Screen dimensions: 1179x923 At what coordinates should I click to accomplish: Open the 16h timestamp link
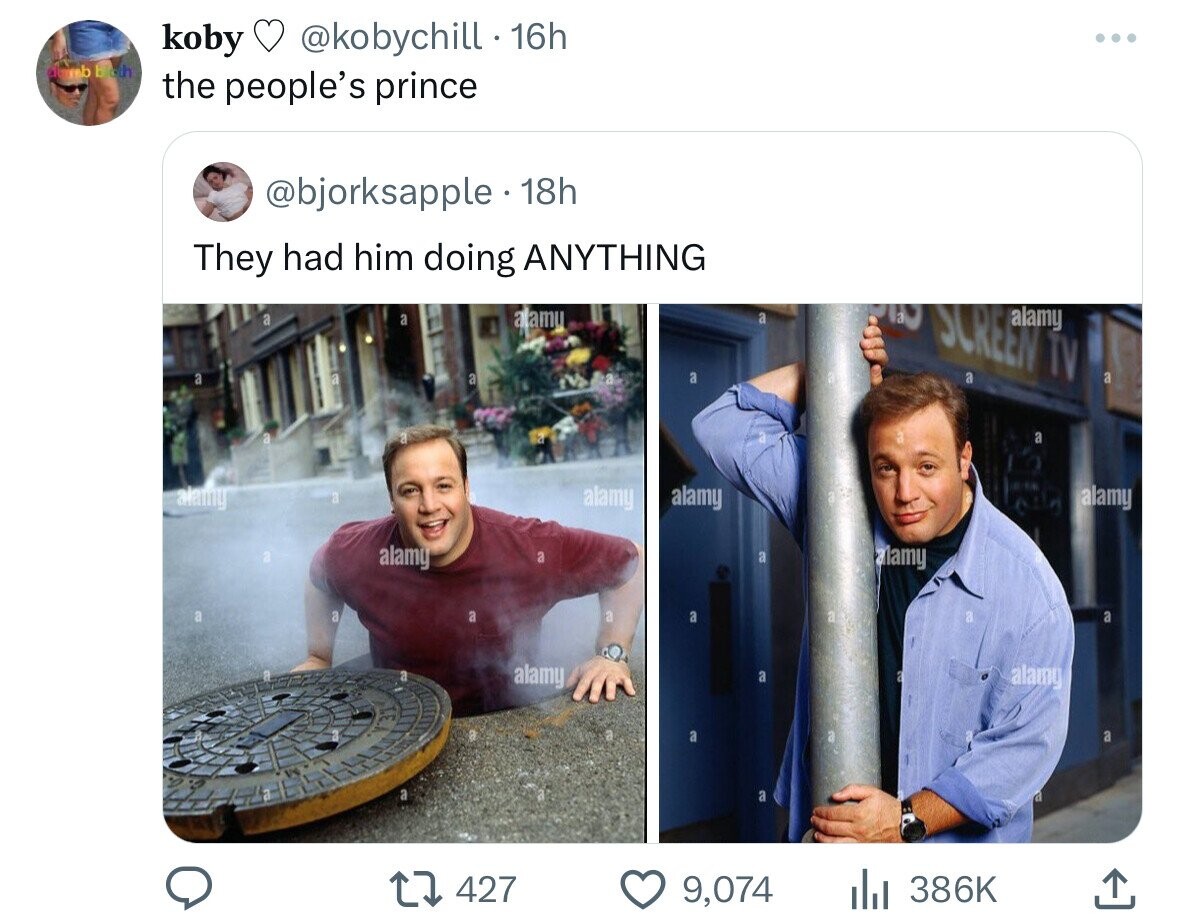coord(538,36)
